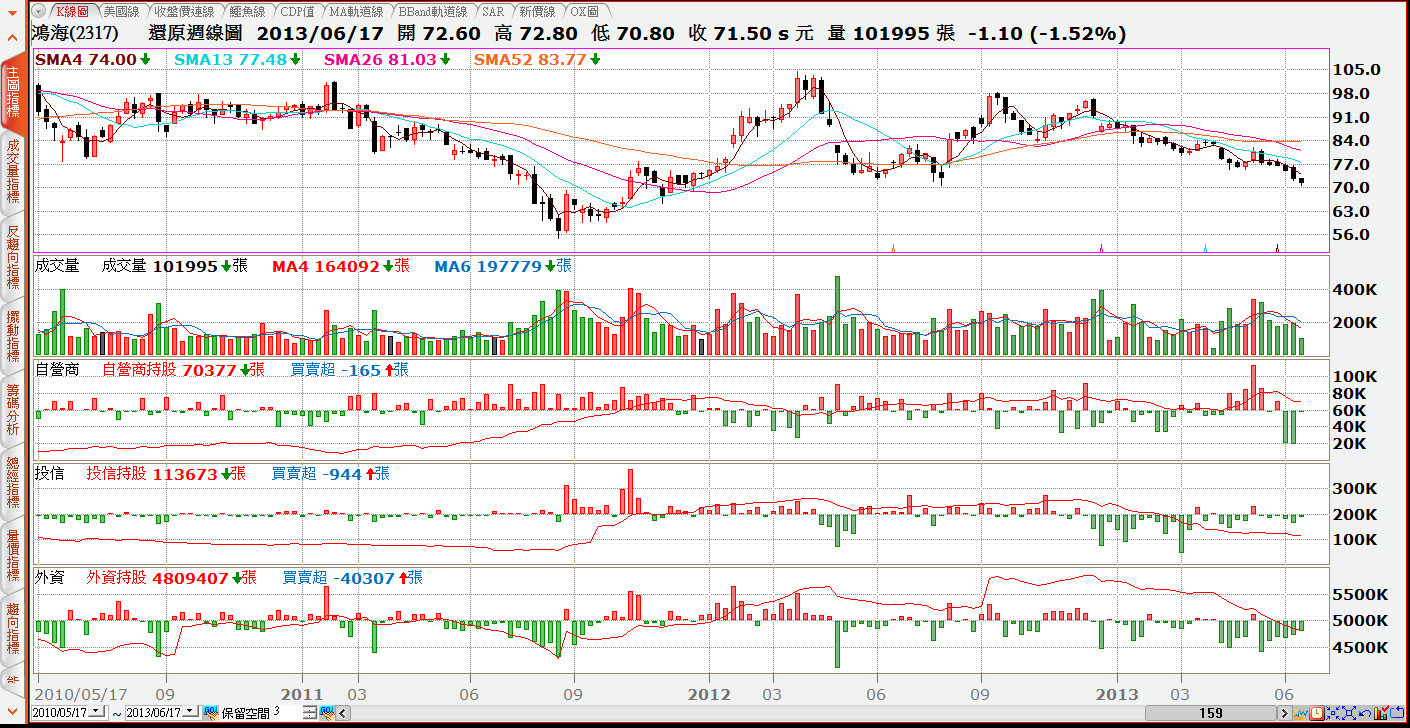Screen dimensions: 1410x728
Task: Click the blue shrink-arrows icon
Action: coord(1333,713)
